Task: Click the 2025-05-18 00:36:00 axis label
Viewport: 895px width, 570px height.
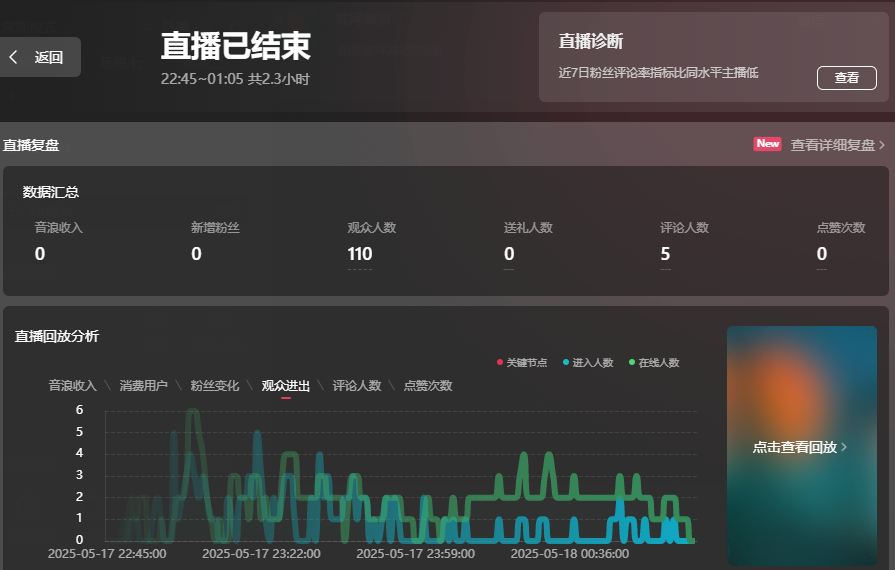Action: [x=570, y=553]
